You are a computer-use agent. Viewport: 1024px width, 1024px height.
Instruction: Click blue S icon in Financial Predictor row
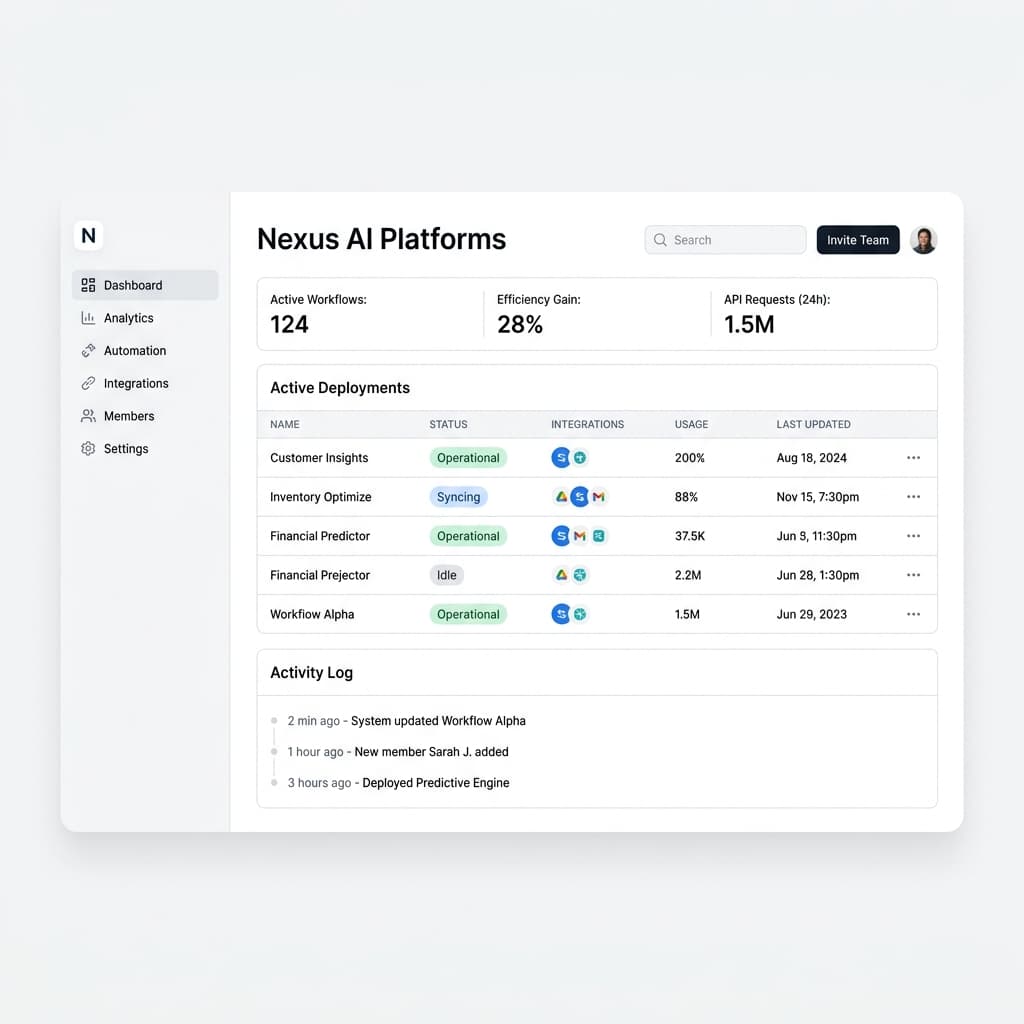(561, 536)
